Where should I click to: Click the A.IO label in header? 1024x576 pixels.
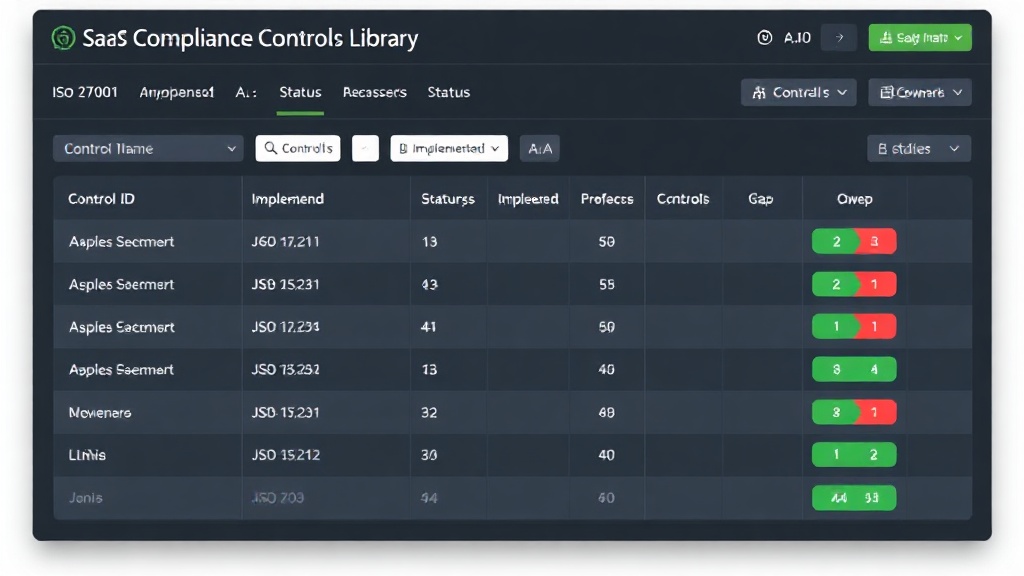coord(797,38)
